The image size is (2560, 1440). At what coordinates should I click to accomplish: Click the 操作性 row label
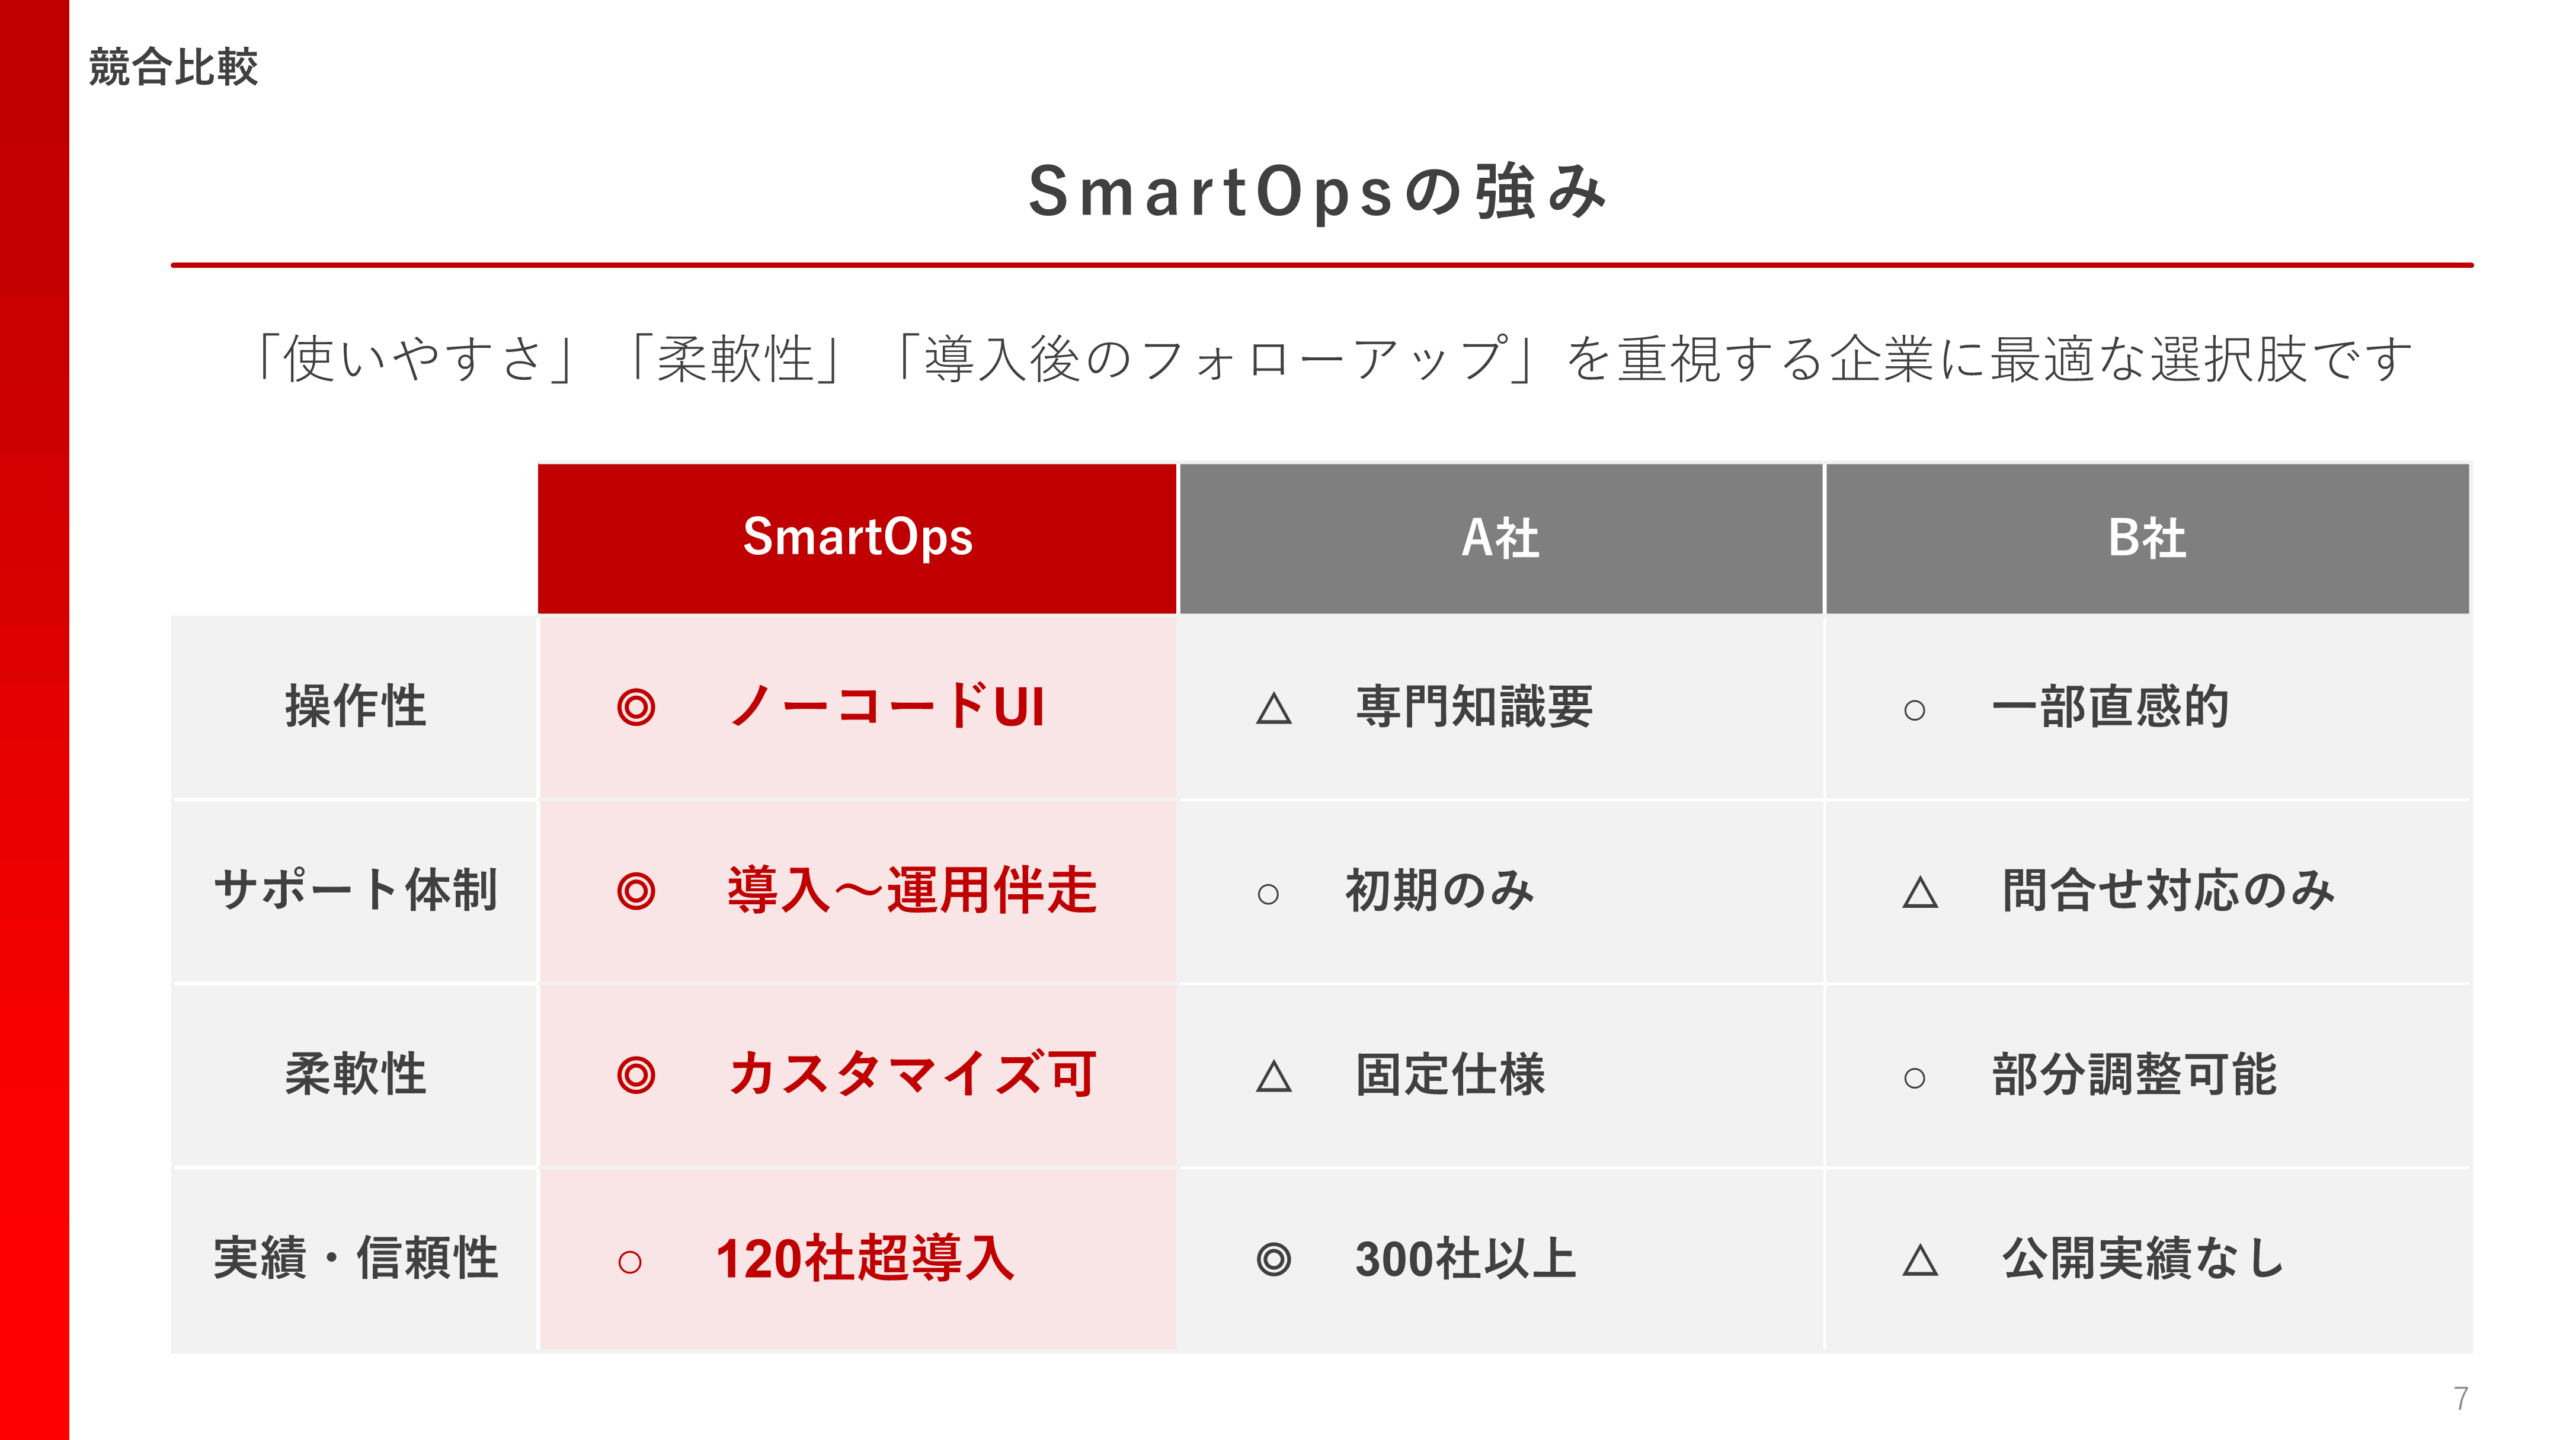point(355,706)
